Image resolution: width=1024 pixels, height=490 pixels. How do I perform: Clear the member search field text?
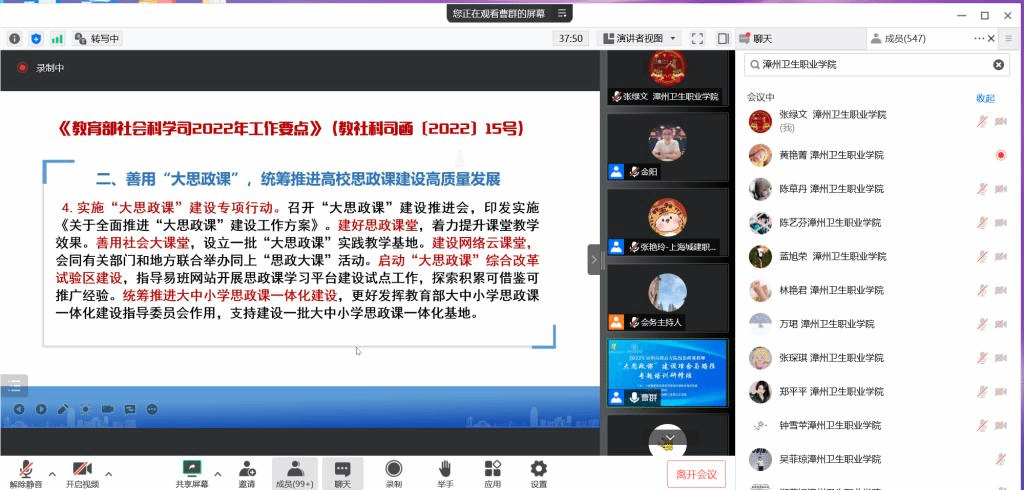pos(998,65)
